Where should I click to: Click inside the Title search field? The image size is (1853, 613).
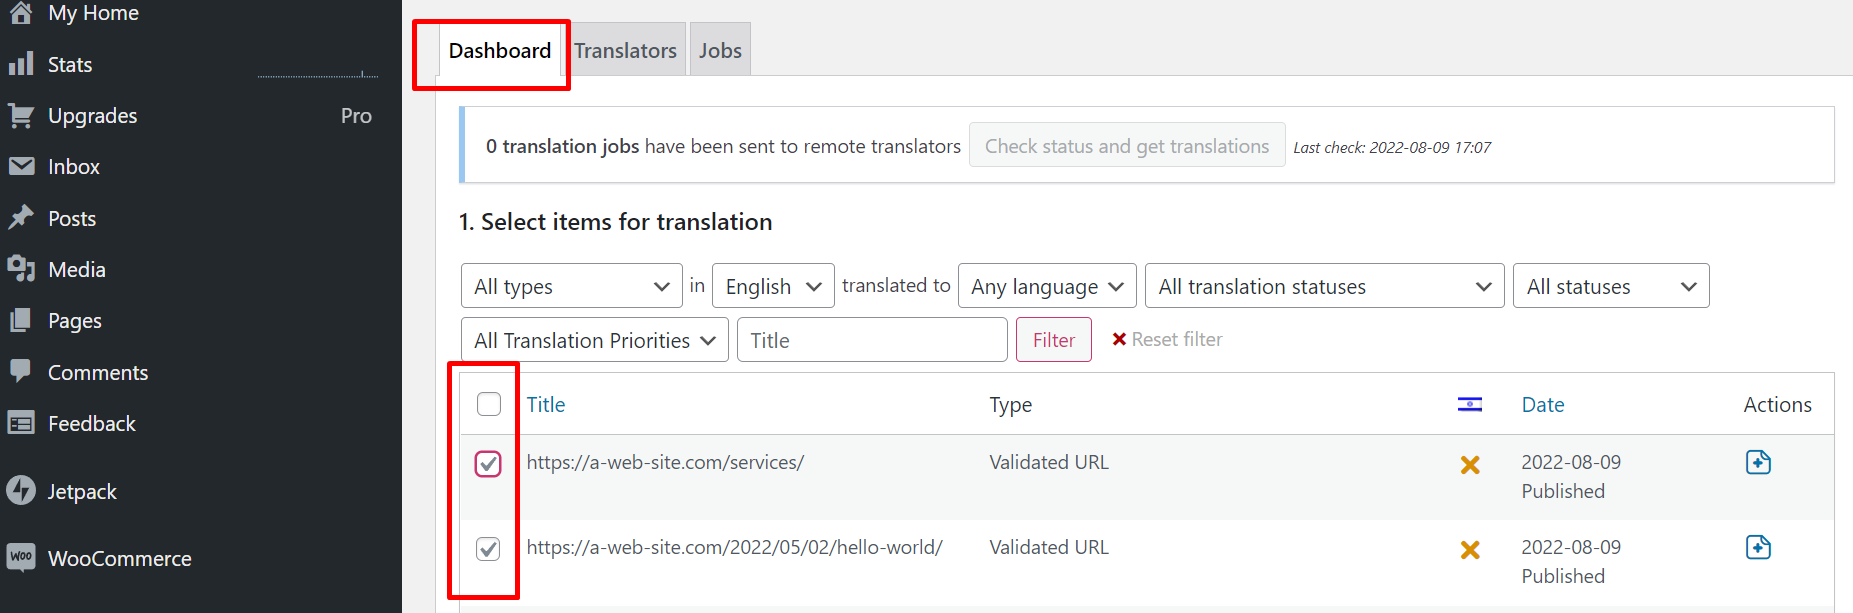coord(872,340)
